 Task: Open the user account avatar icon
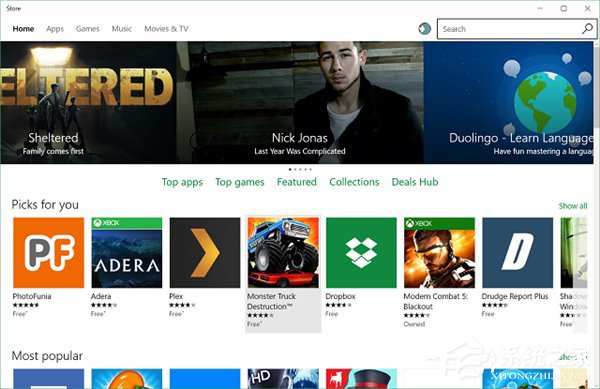pyautogui.click(x=424, y=29)
